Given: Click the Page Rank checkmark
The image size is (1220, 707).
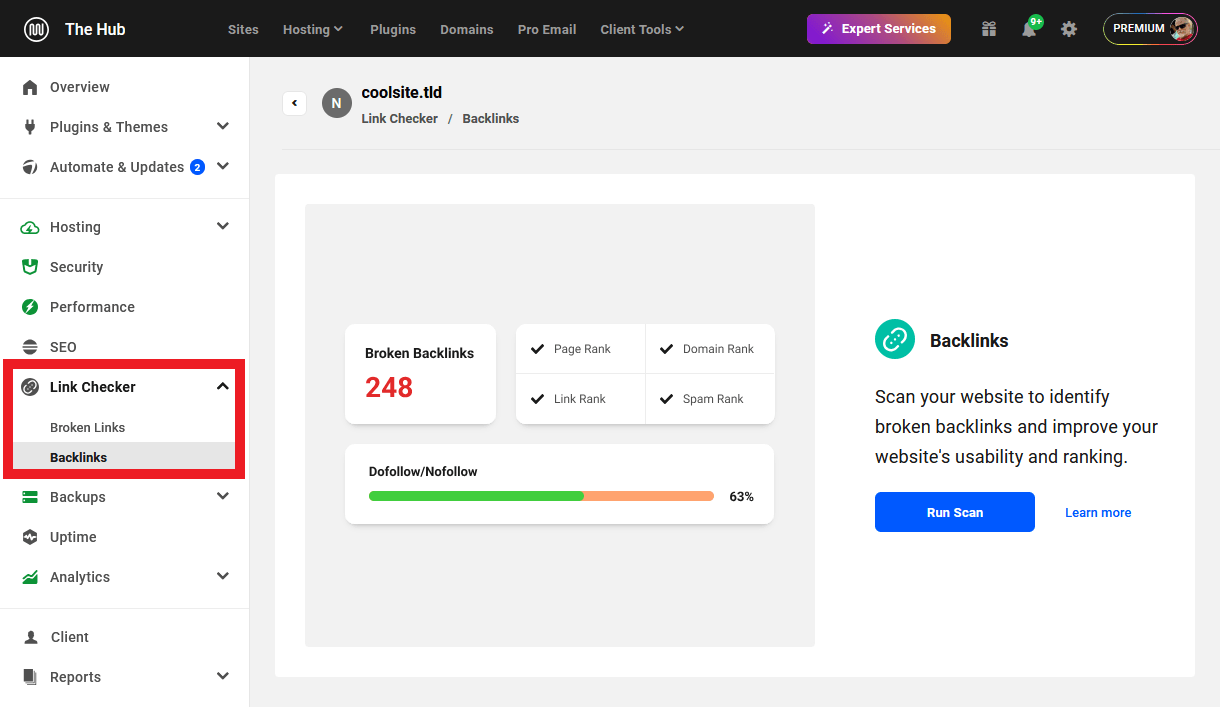Looking at the screenshot, I should click(537, 349).
